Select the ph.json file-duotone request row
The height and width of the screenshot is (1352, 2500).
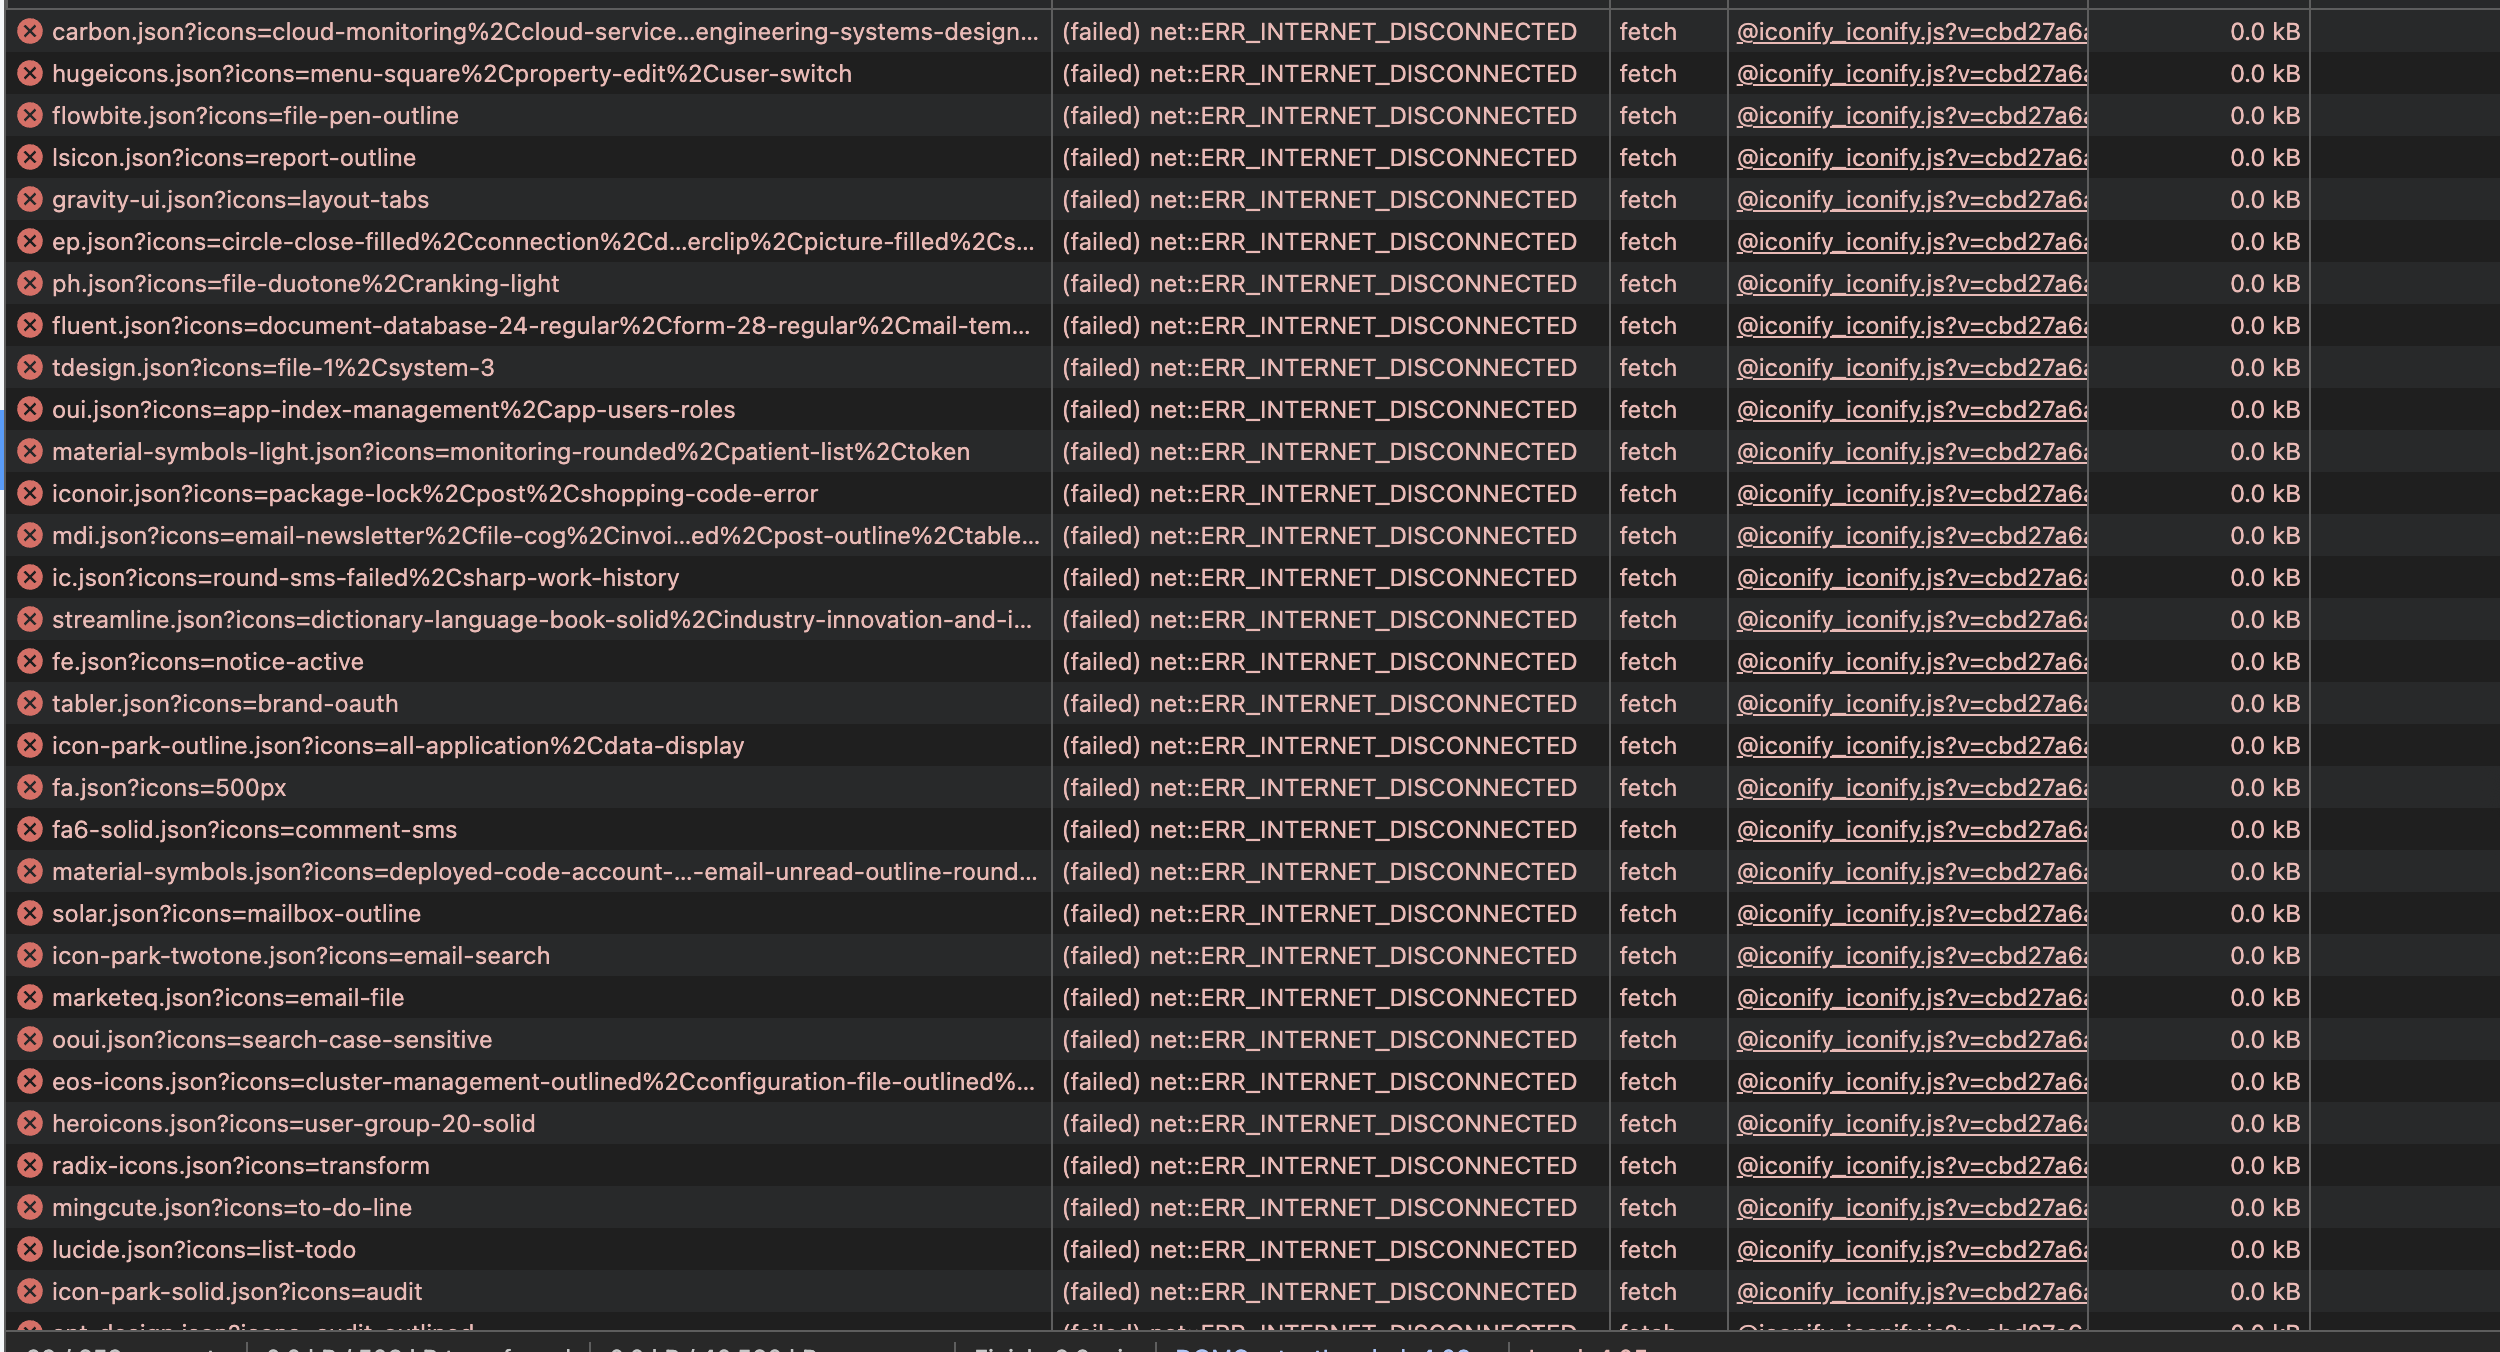pyautogui.click(x=305, y=284)
